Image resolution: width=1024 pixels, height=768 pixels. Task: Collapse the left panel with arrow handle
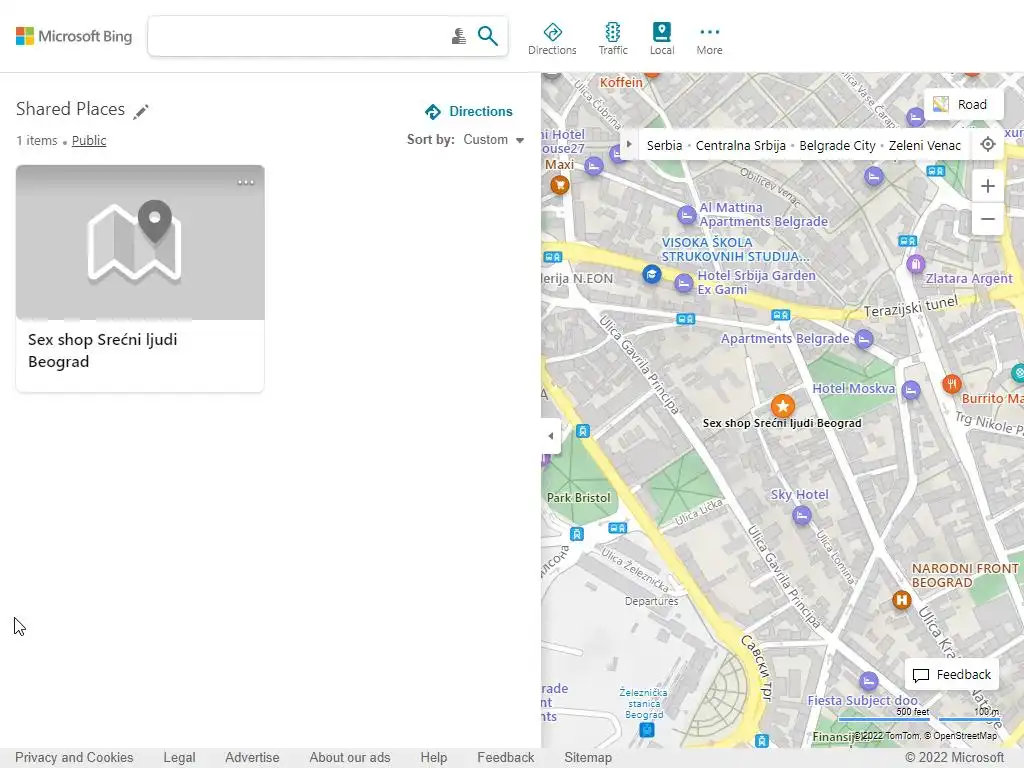[x=551, y=436]
